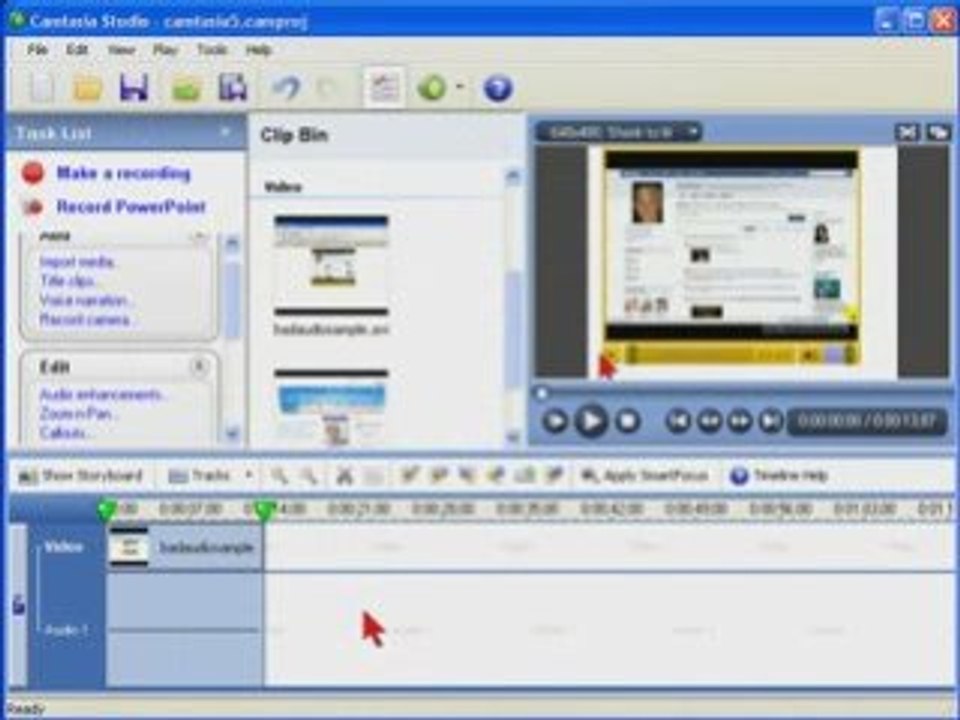Undo the last action
Screen dimensions: 960x720
pos(285,88)
